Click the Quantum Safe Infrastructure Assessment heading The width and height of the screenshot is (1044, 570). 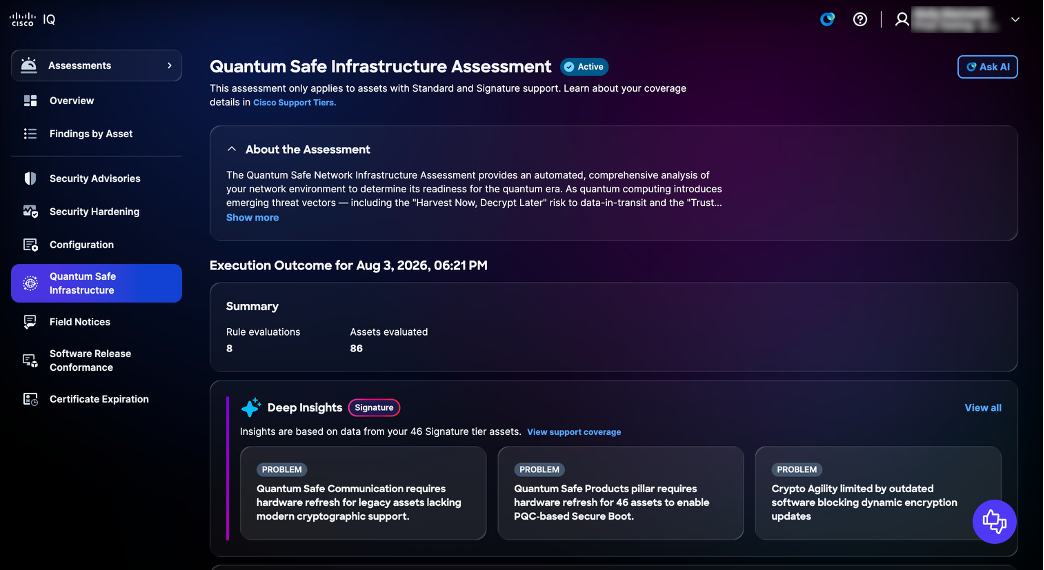point(380,67)
